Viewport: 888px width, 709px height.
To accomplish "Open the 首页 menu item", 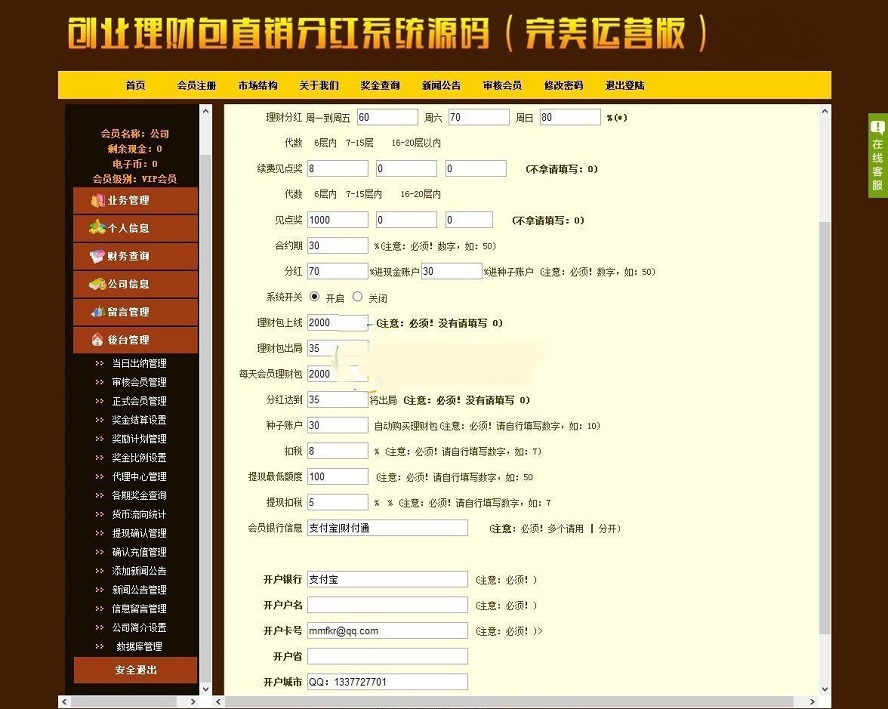I will pos(136,86).
